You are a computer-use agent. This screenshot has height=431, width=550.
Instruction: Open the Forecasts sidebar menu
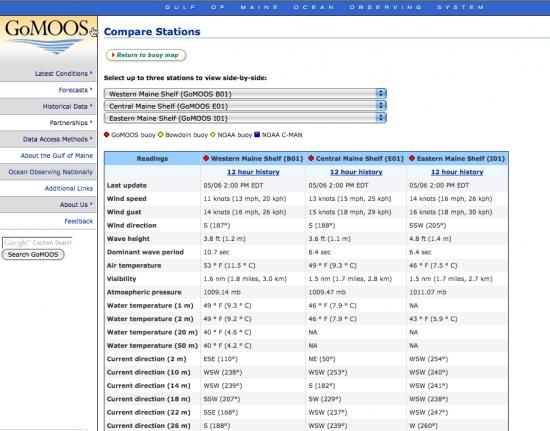pyautogui.click(x=75, y=90)
